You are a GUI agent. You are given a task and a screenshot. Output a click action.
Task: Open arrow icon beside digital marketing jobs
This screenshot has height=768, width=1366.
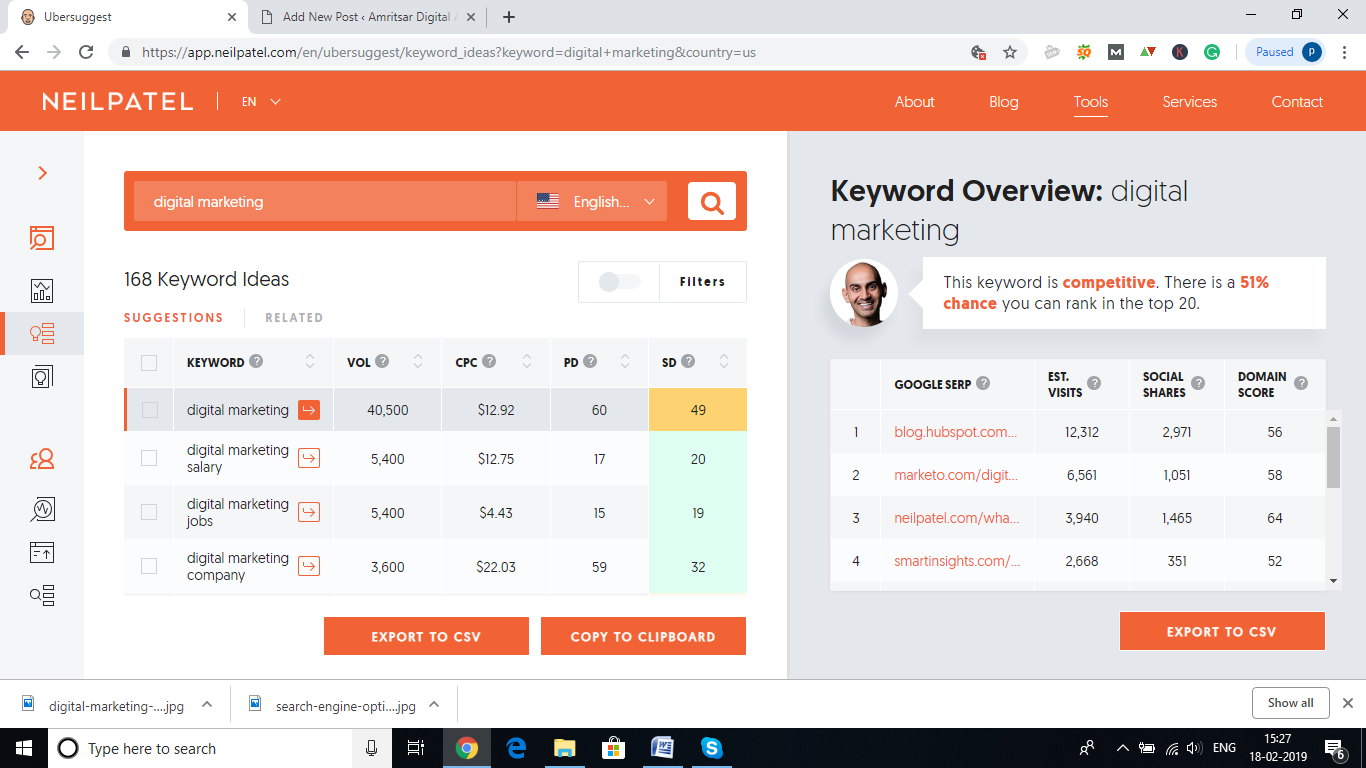(x=309, y=512)
